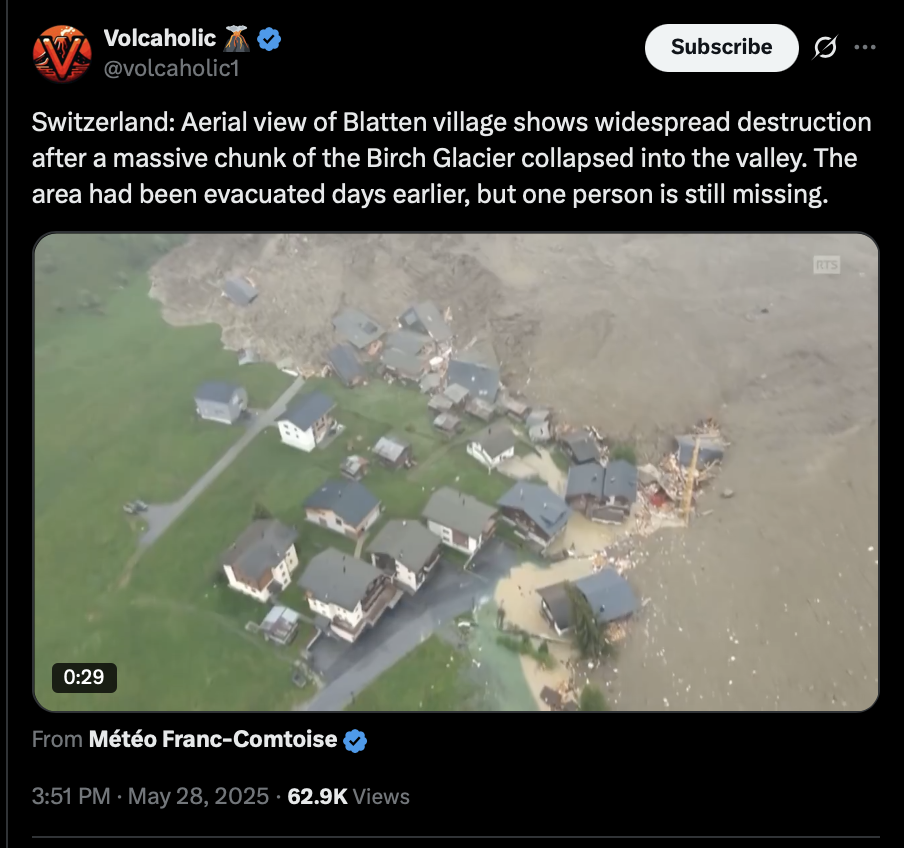Open the 62.9K Views count
Viewport: 904px width, 848px height.
tap(348, 797)
